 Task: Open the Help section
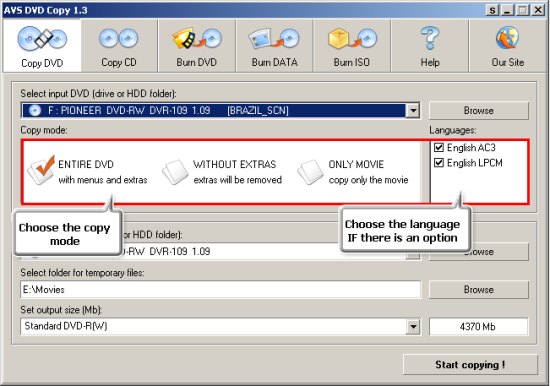tap(430, 46)
